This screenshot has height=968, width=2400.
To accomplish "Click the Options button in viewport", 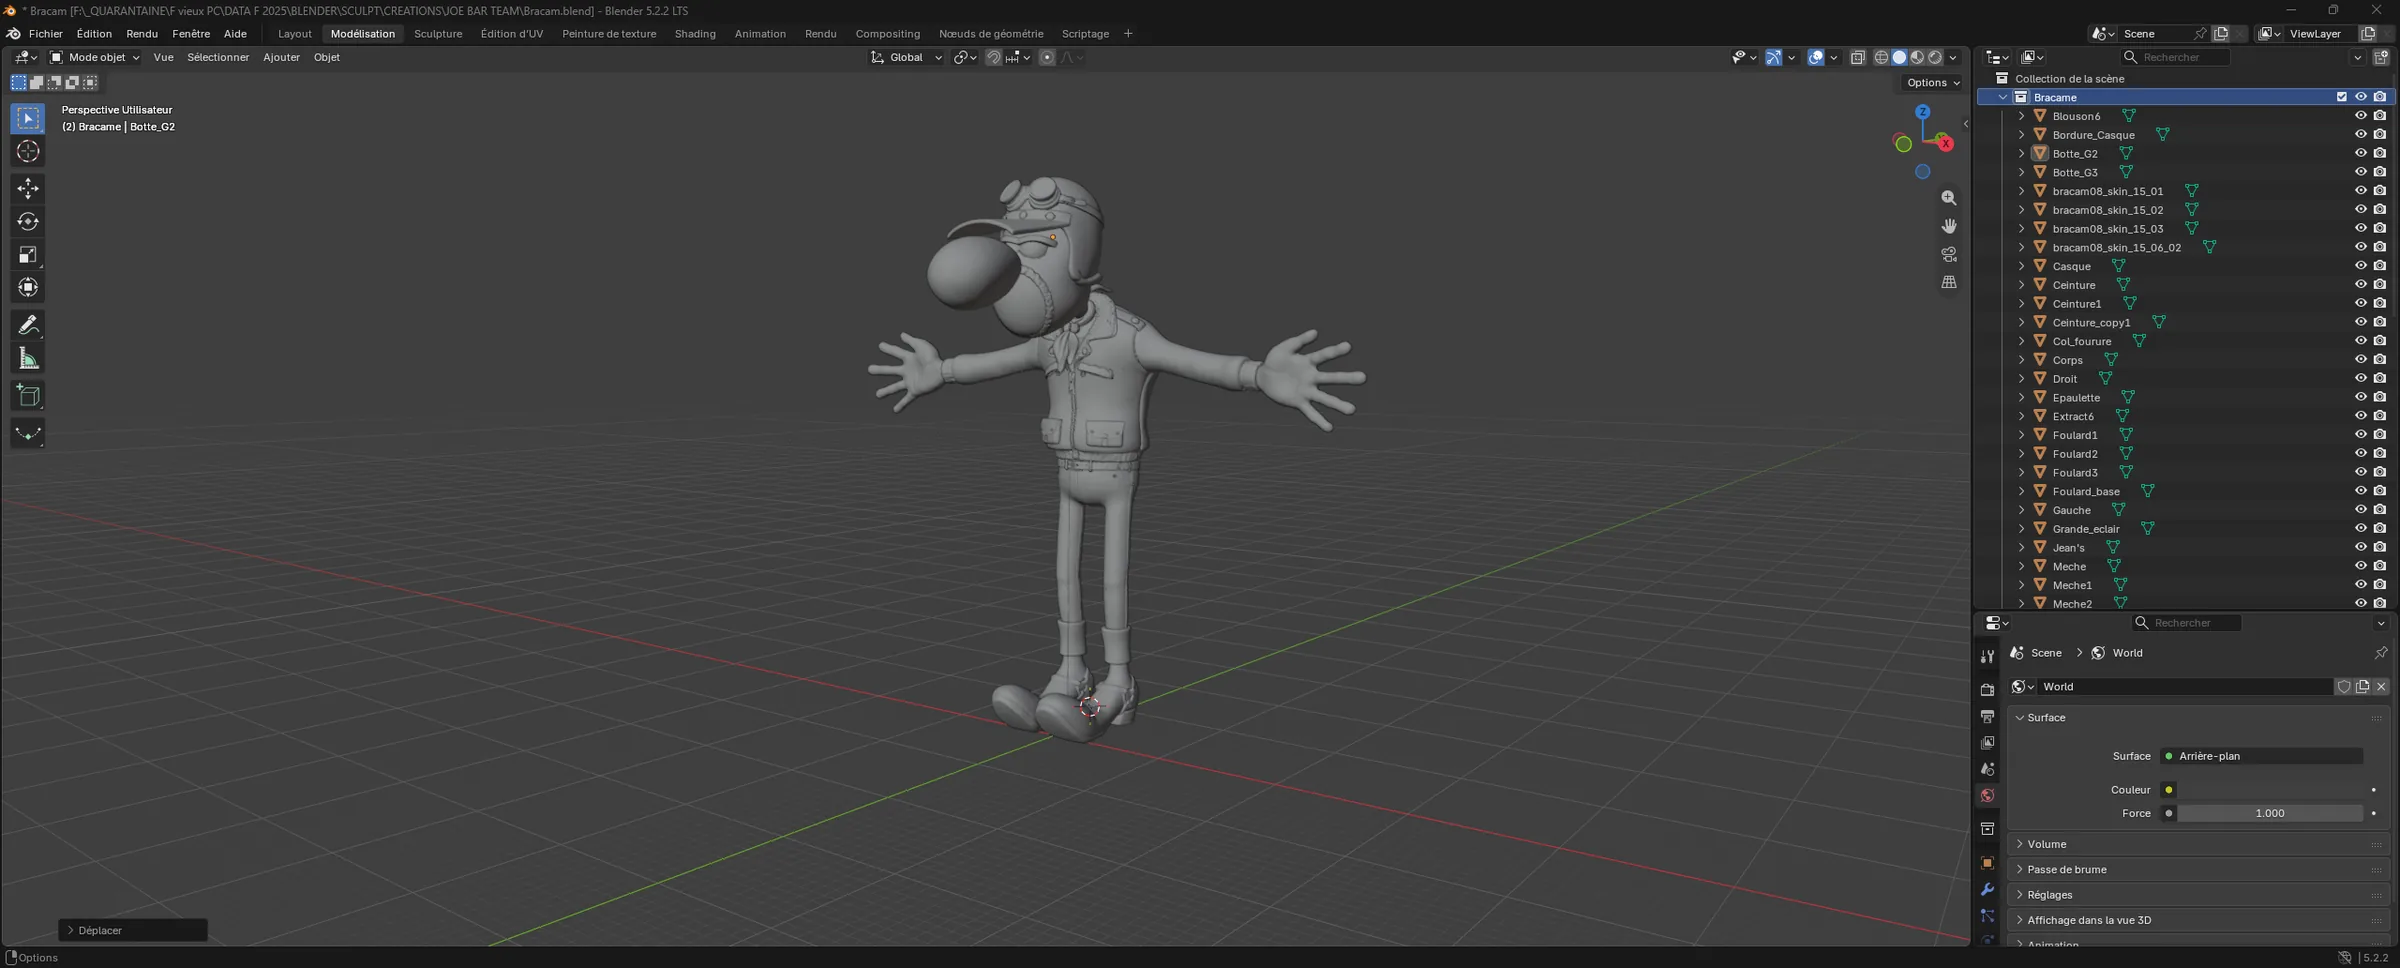I will [x=1933, y=82].
